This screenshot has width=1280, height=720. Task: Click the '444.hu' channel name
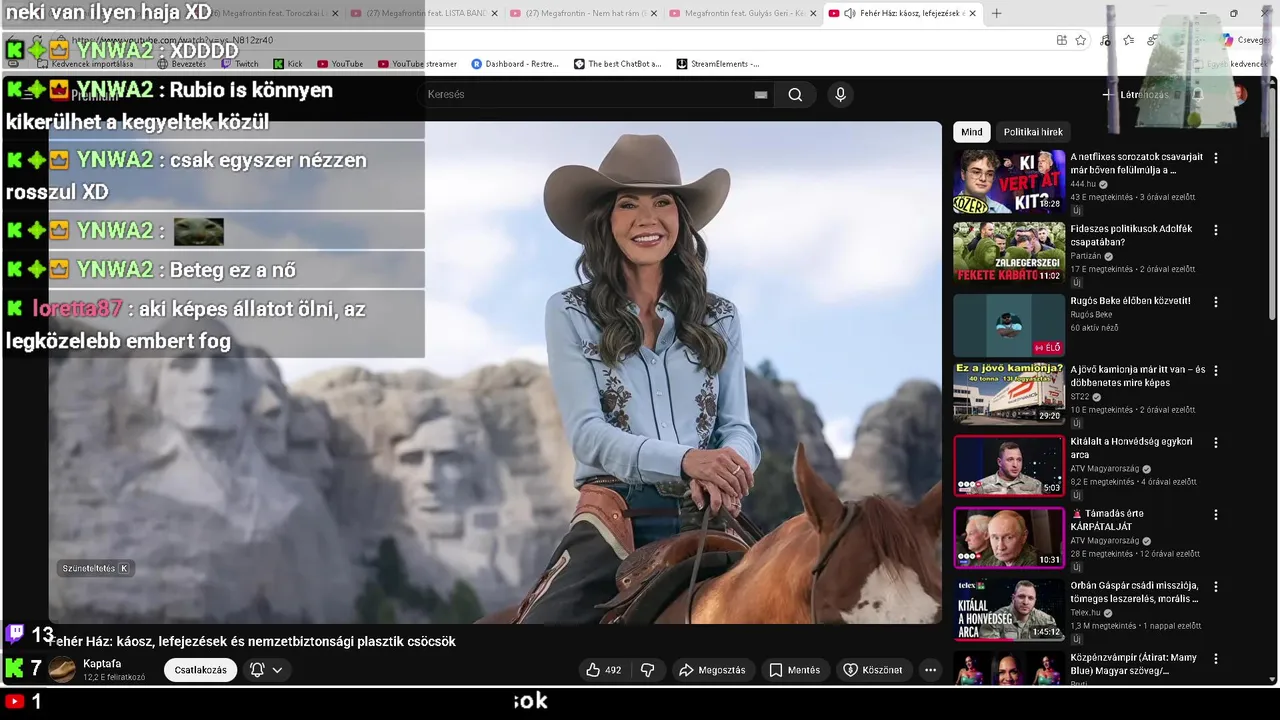coord(1083,184)
